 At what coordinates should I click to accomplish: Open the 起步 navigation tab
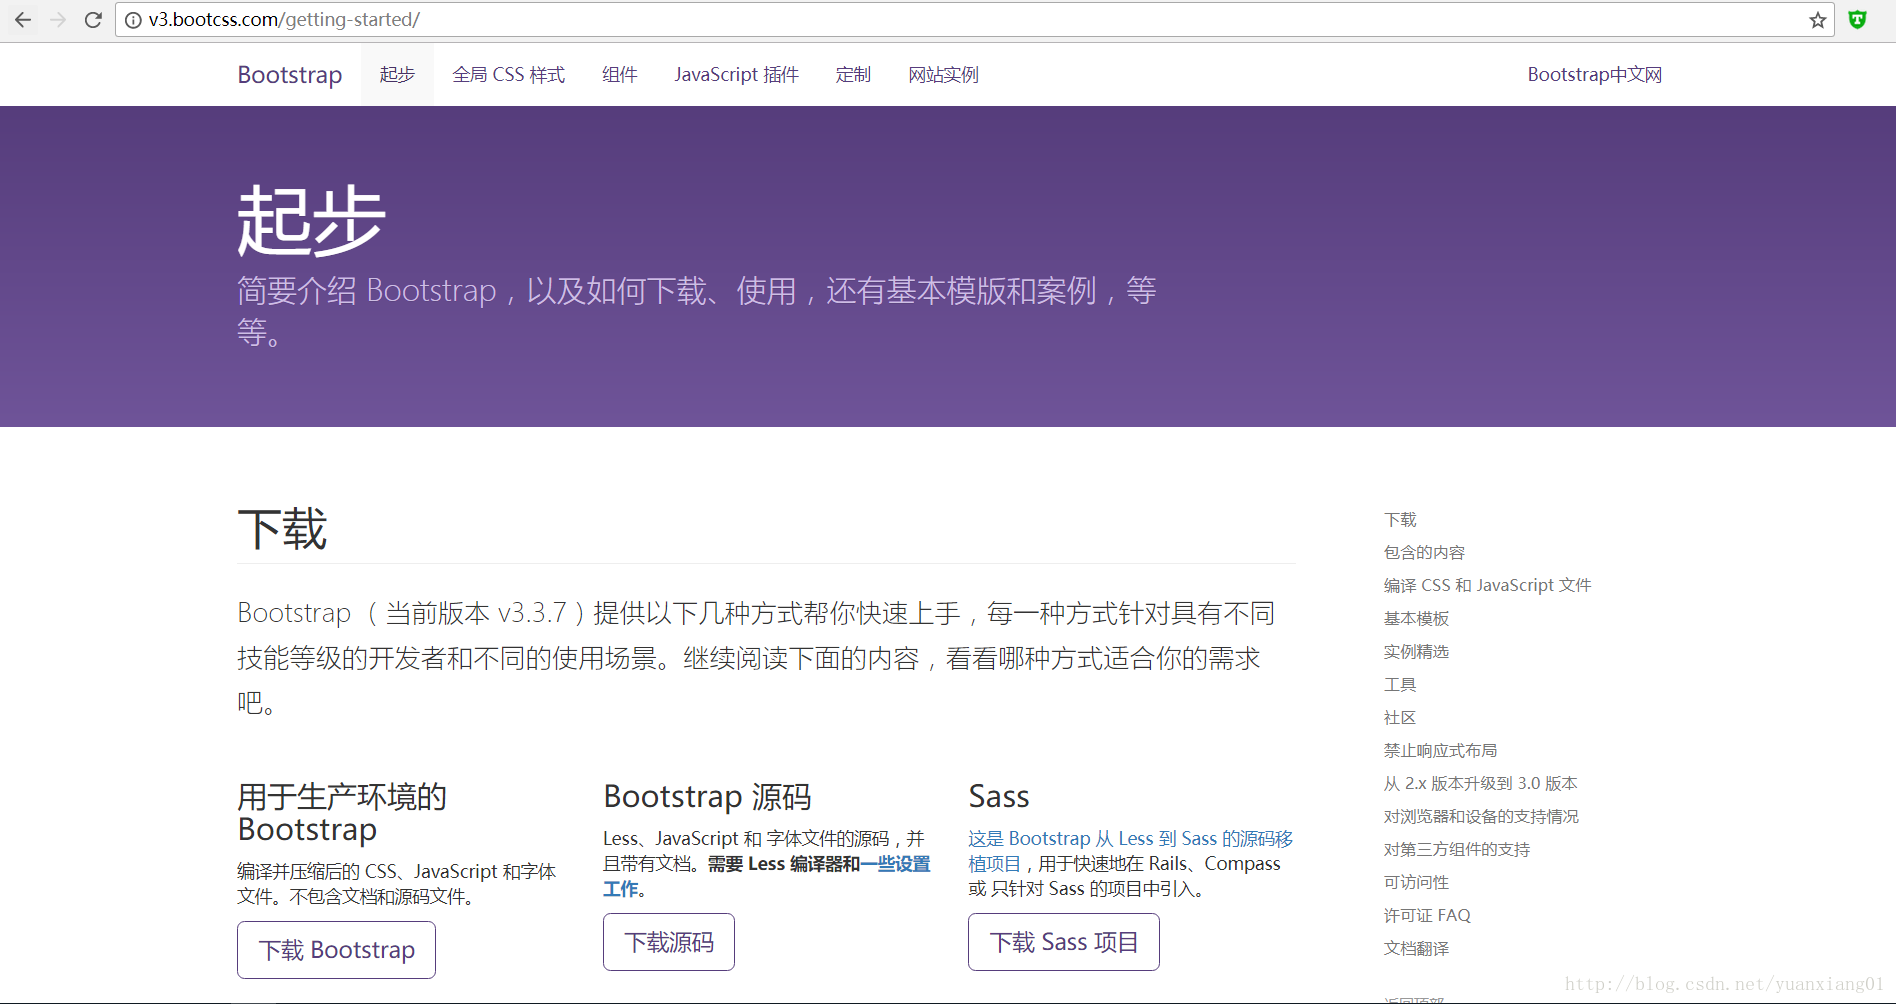point(397,75)
